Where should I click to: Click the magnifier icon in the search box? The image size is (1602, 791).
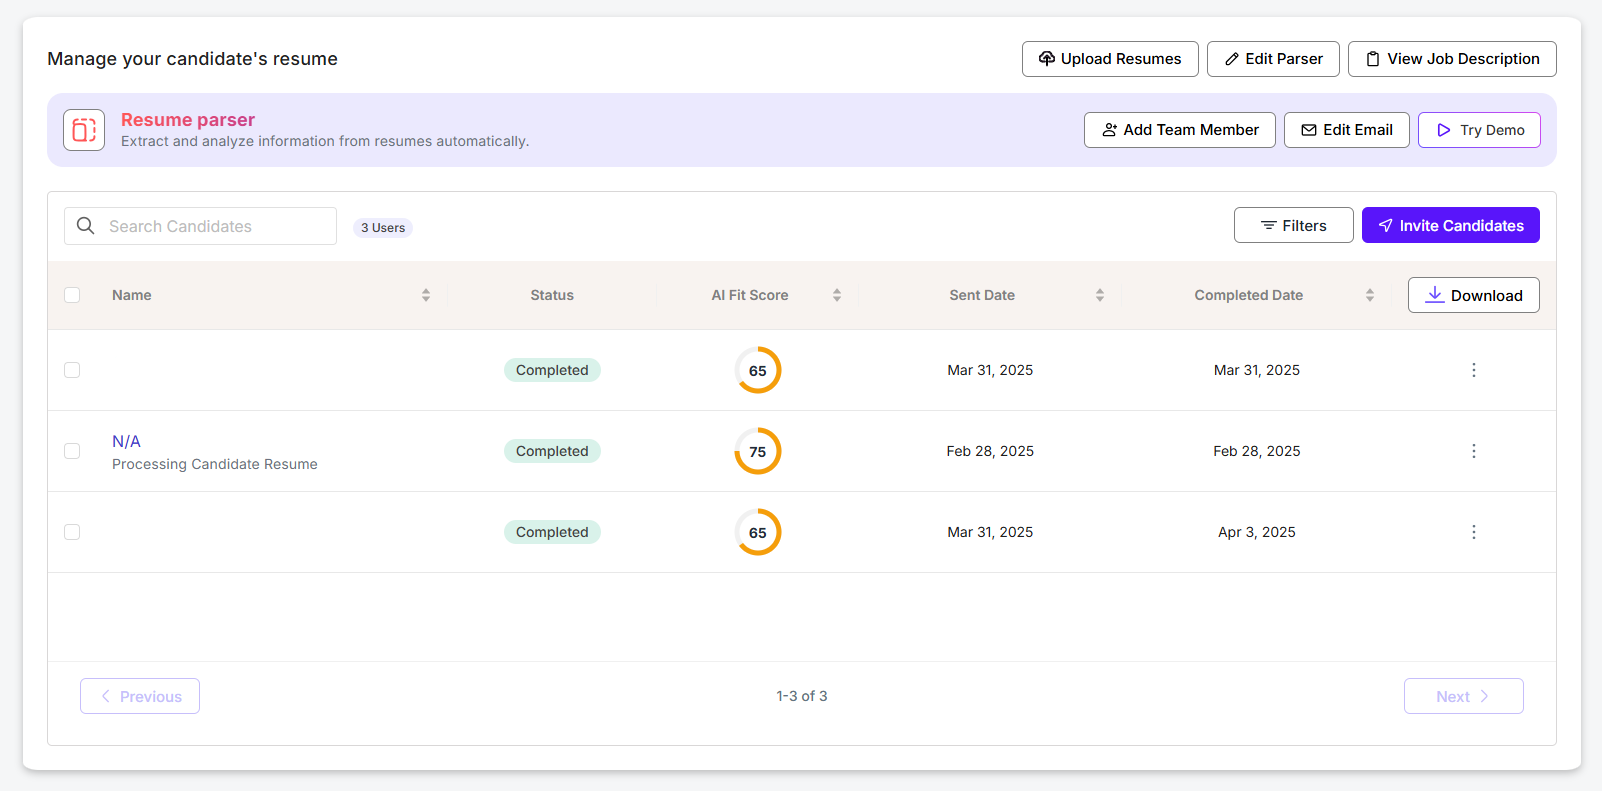coord(86,226)
